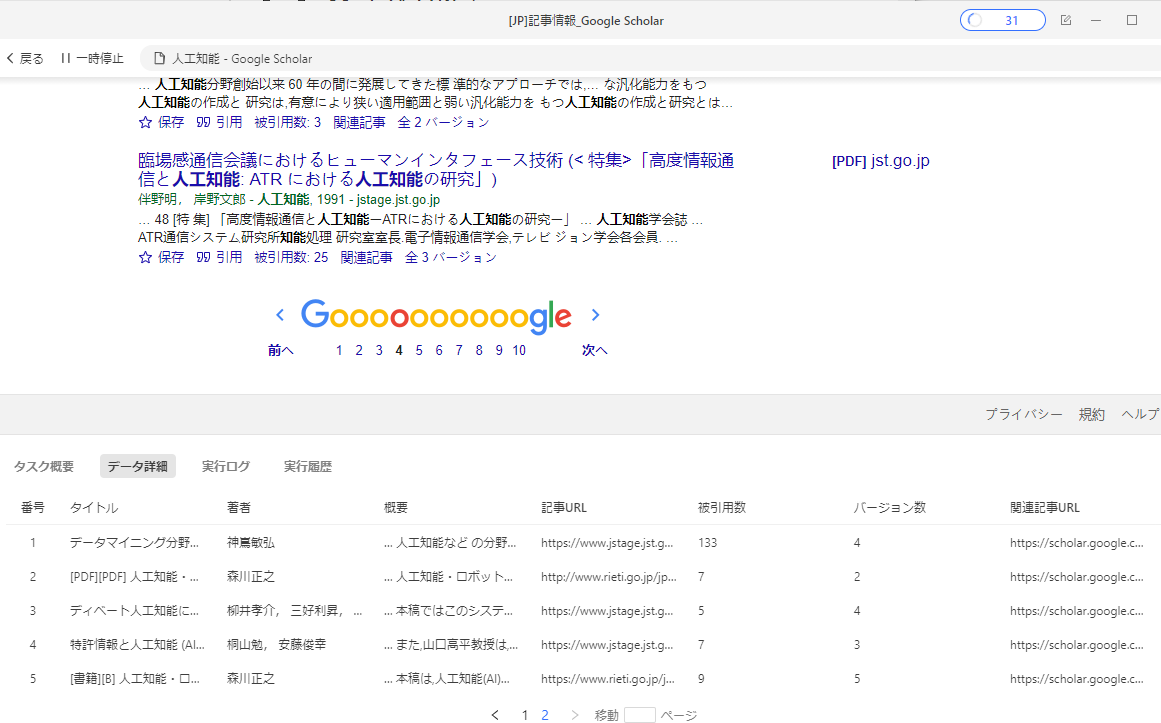
Task: Pause the task with 一時停止 button
Action: pyautogui.click(x=93, y=59)
